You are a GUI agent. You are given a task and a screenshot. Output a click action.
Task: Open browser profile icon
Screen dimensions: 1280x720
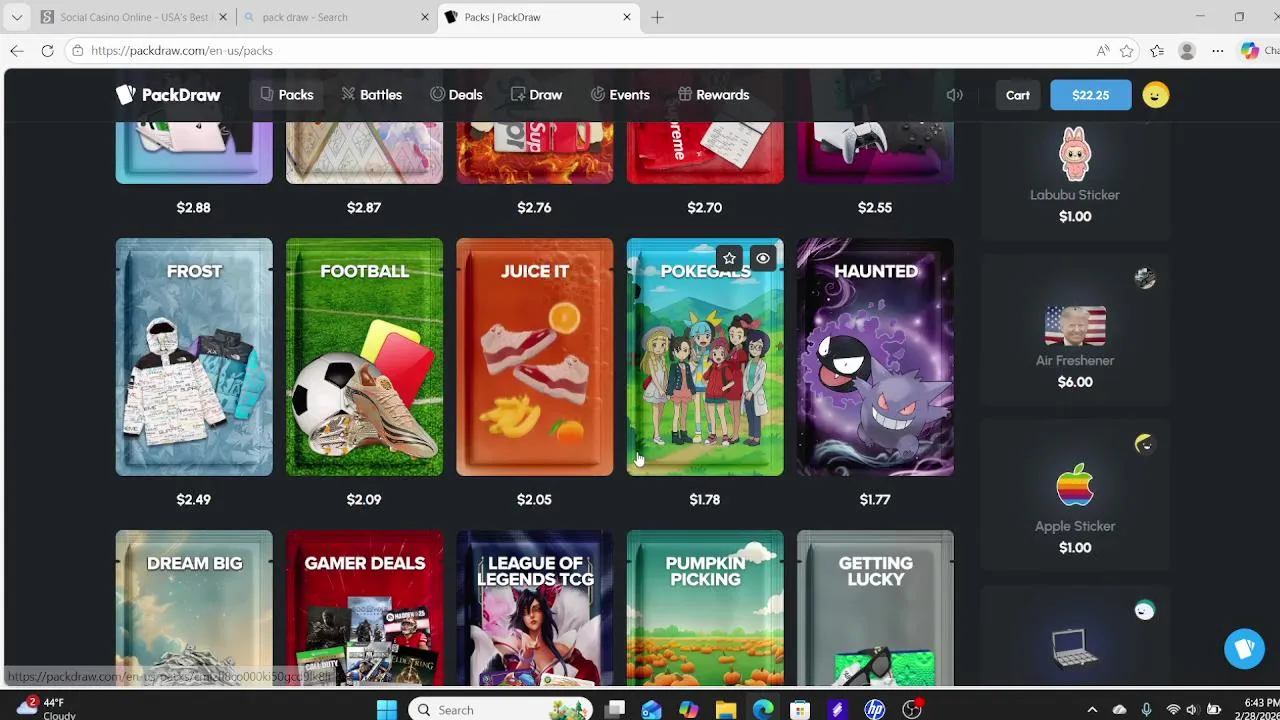point(1187,50)
